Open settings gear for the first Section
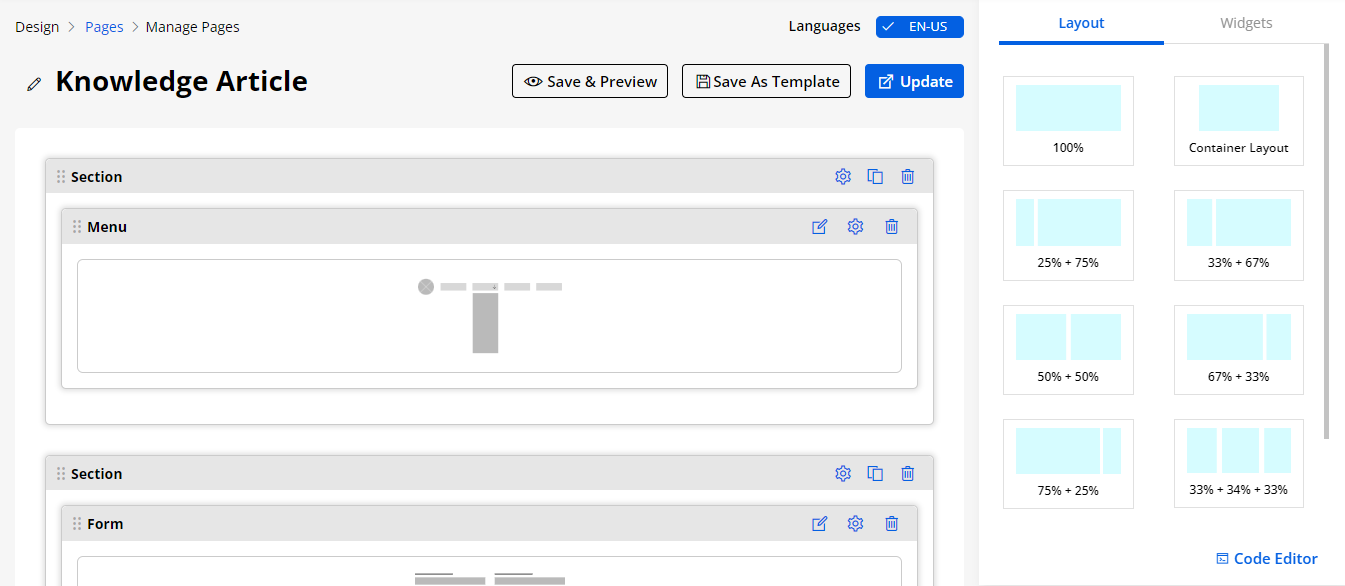This screenshot has width=1345, height=586. click(x=842, y=177)
